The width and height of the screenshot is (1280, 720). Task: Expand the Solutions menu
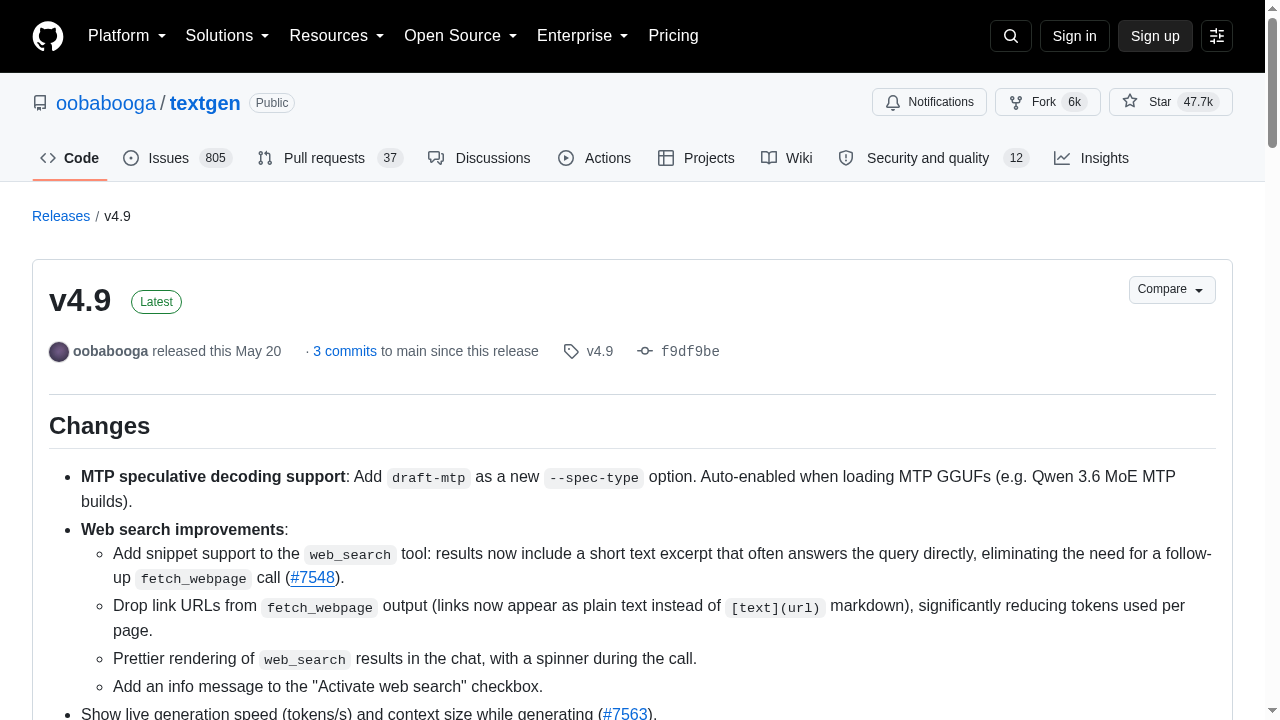(x=228, y=36)
